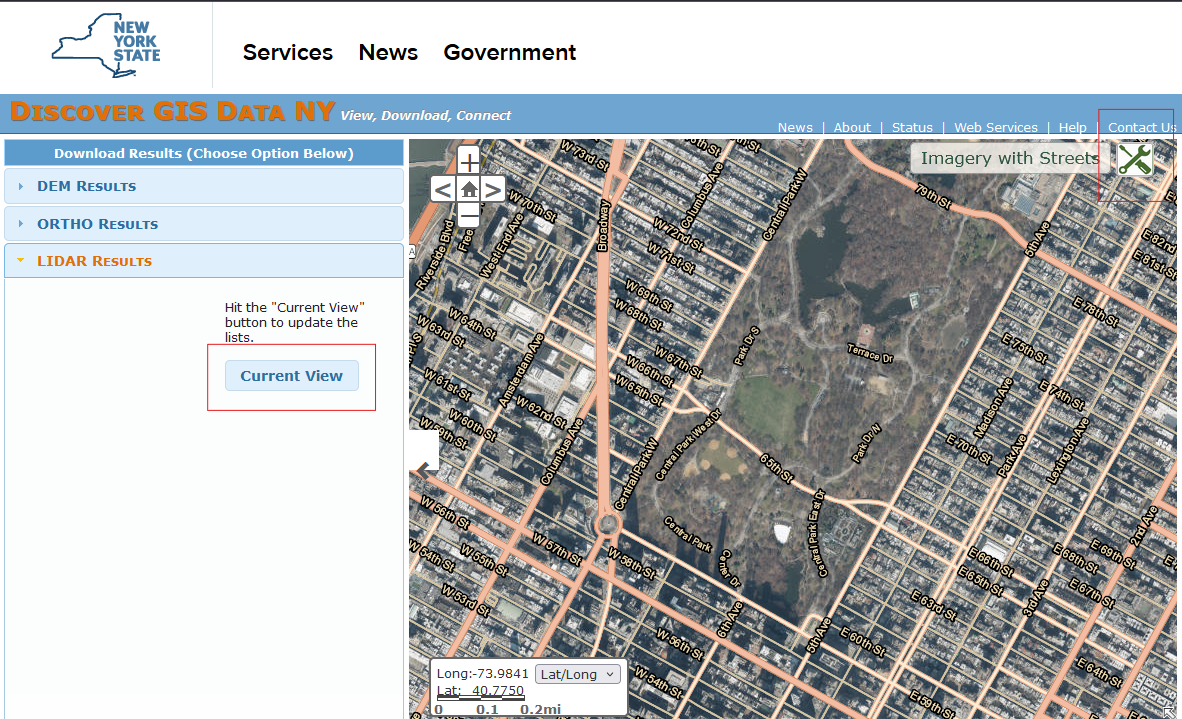Zoom in with the map plus button
Image resolution: width=1182 pixels, height=719 pixels.
[469, 164]
